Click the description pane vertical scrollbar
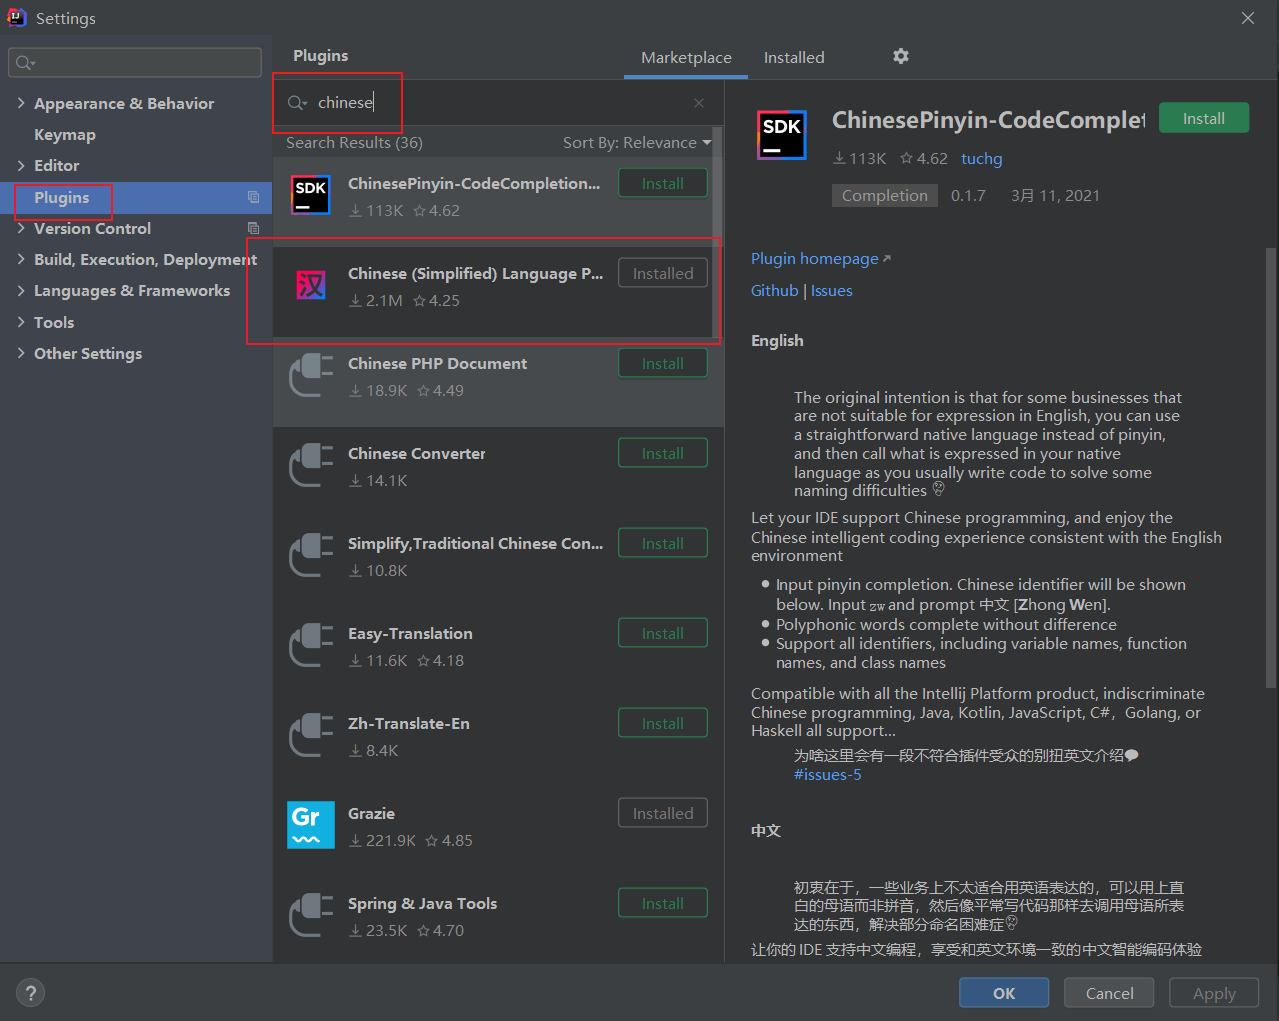 (1271, 468)
